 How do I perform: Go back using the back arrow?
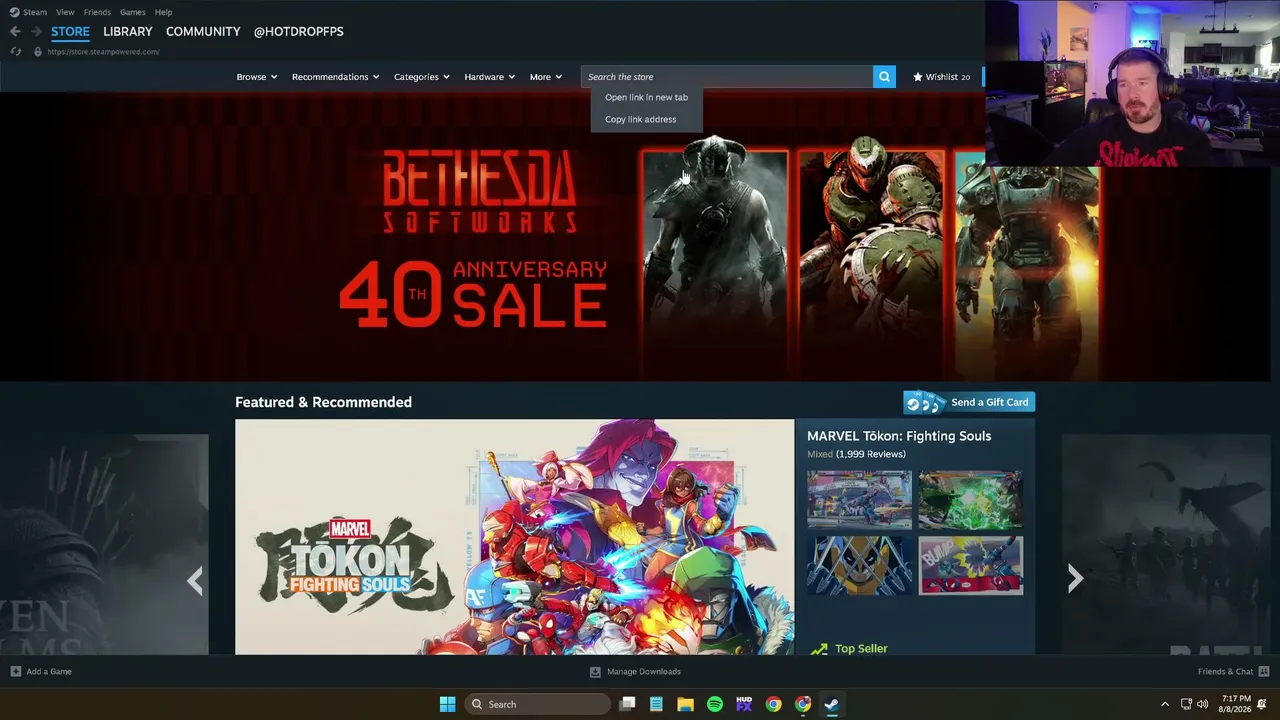(x=15, y=31)
